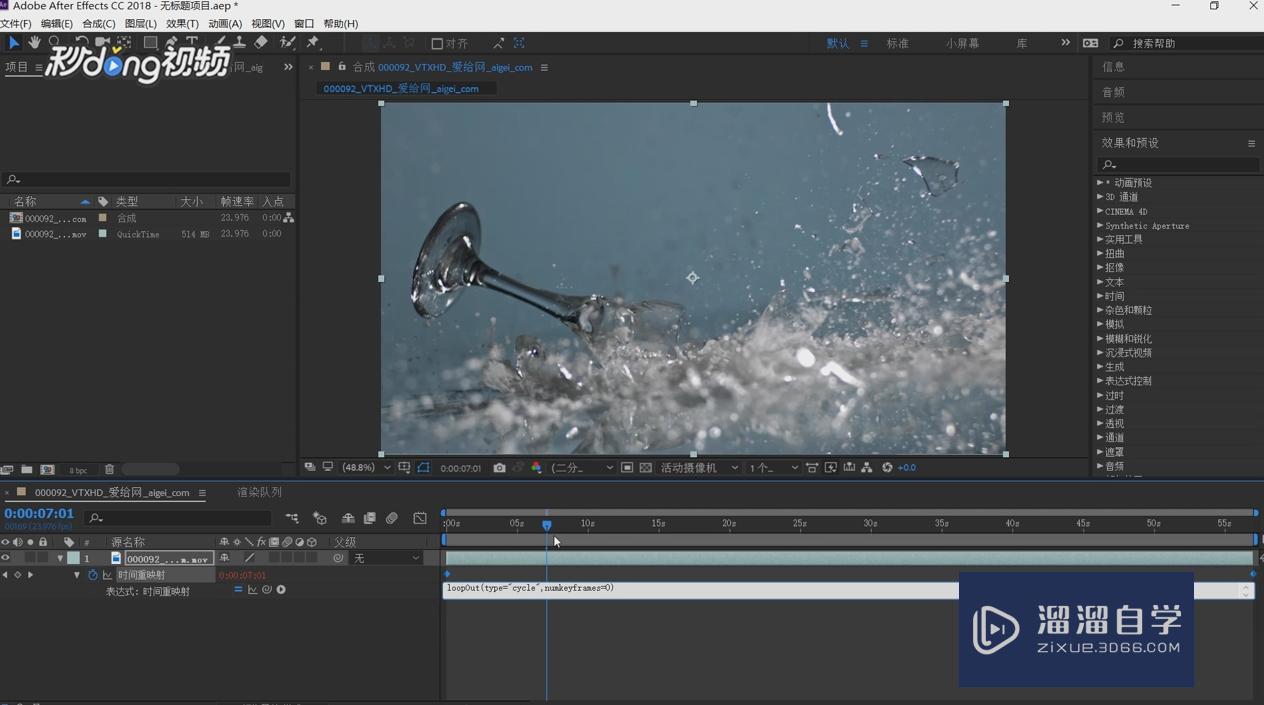The width and height of the screenshot is (1264, 705).
Task: Select the Rectangle shape tool
Action: click(x=150, y=43)
